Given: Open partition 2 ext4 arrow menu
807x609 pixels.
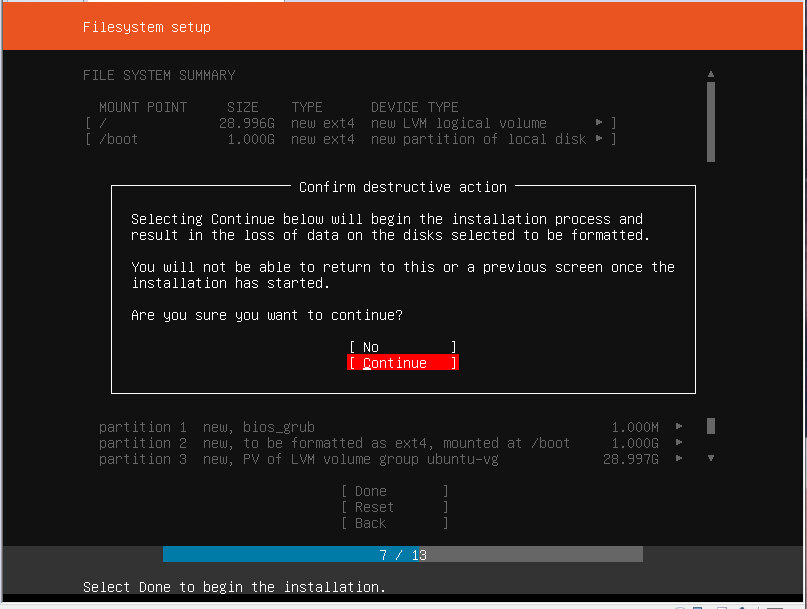Looking at the screenshot, I should [x=679, y=442].
